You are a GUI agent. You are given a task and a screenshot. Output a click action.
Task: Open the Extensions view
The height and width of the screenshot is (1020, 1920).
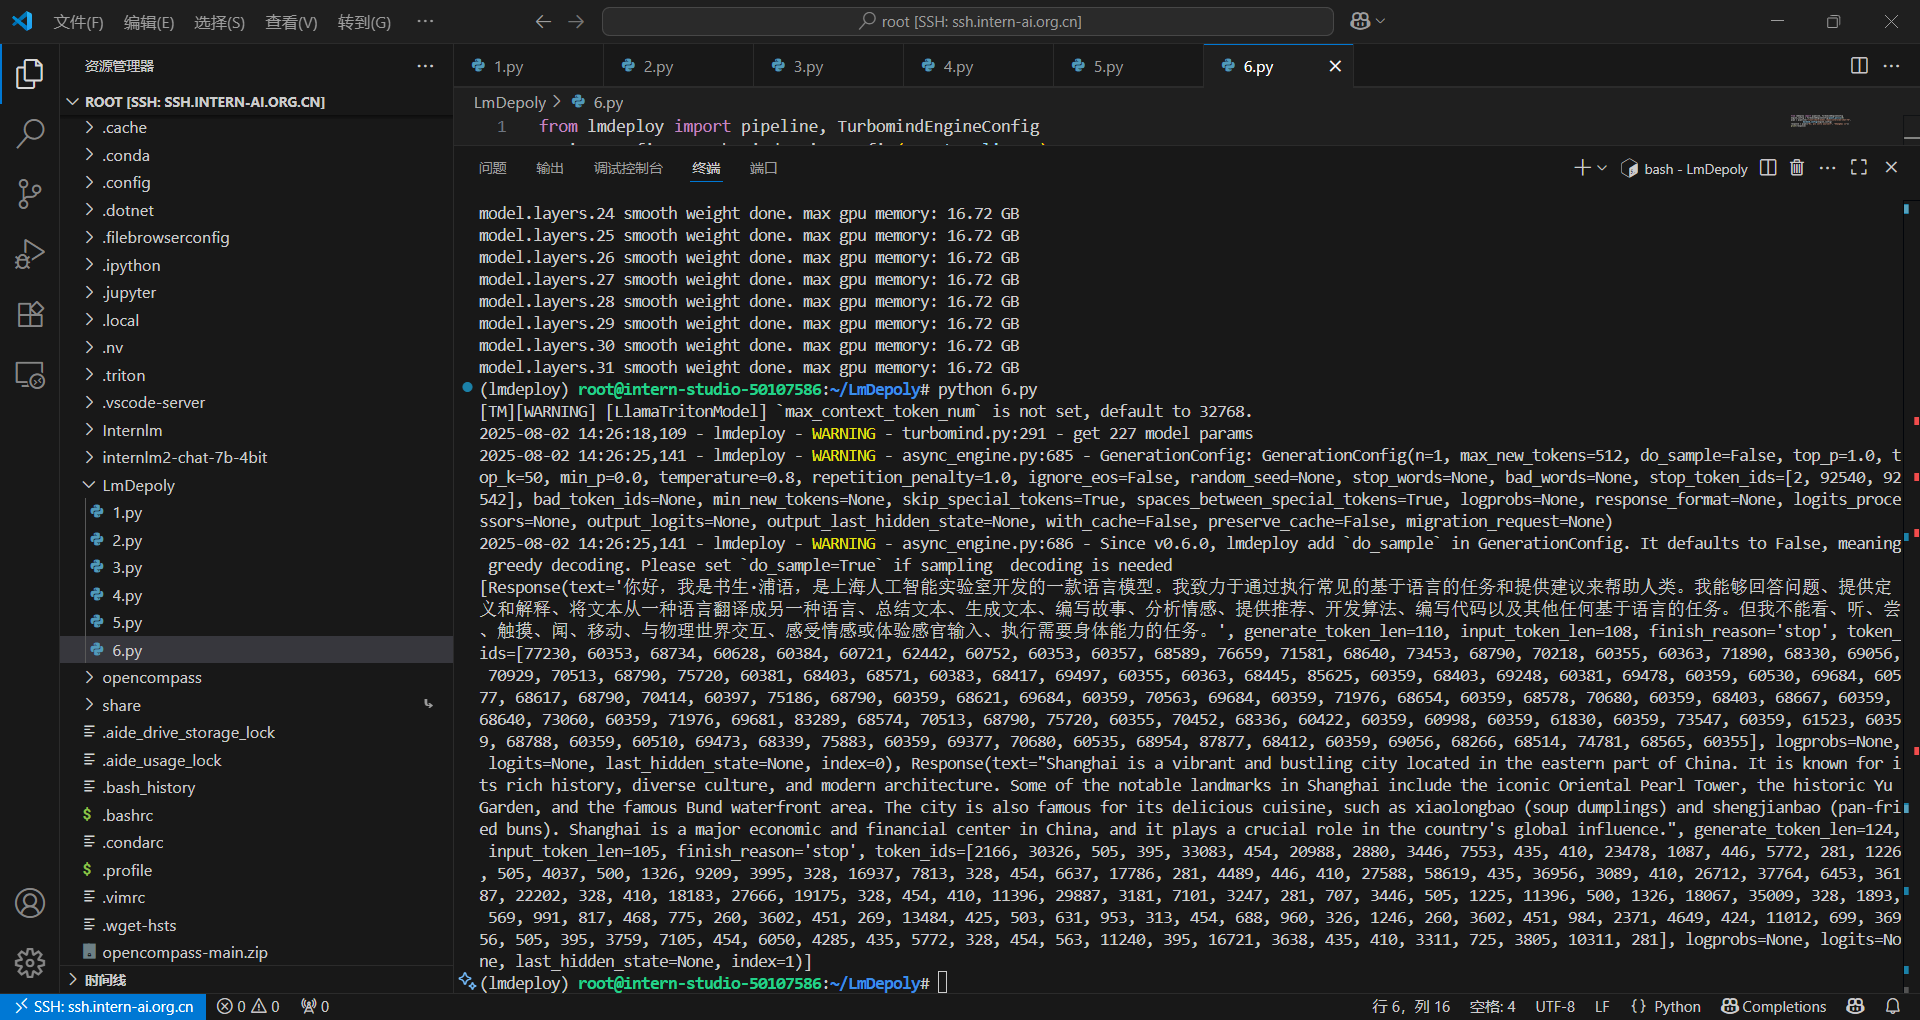click(30, 314)
